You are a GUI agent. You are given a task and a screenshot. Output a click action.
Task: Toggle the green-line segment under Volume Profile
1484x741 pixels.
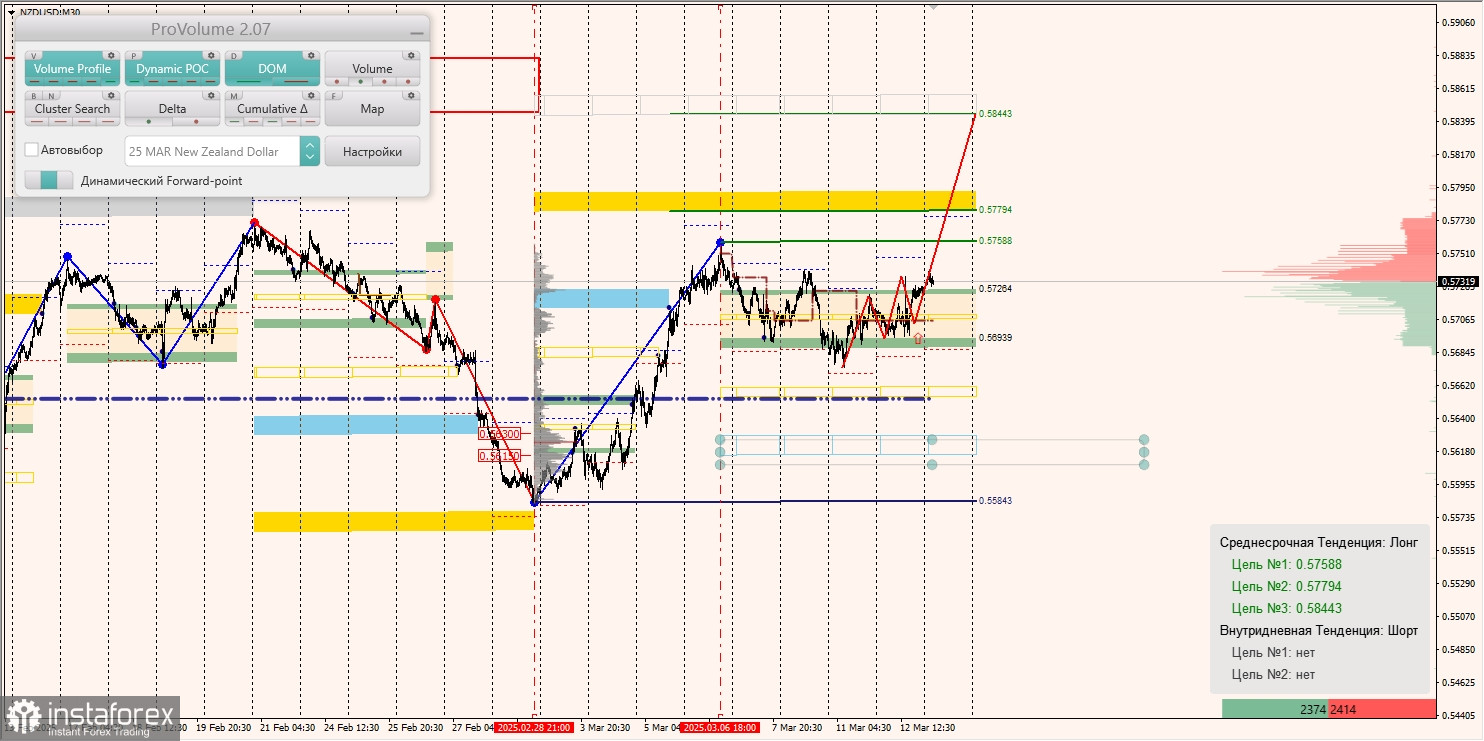110,81
